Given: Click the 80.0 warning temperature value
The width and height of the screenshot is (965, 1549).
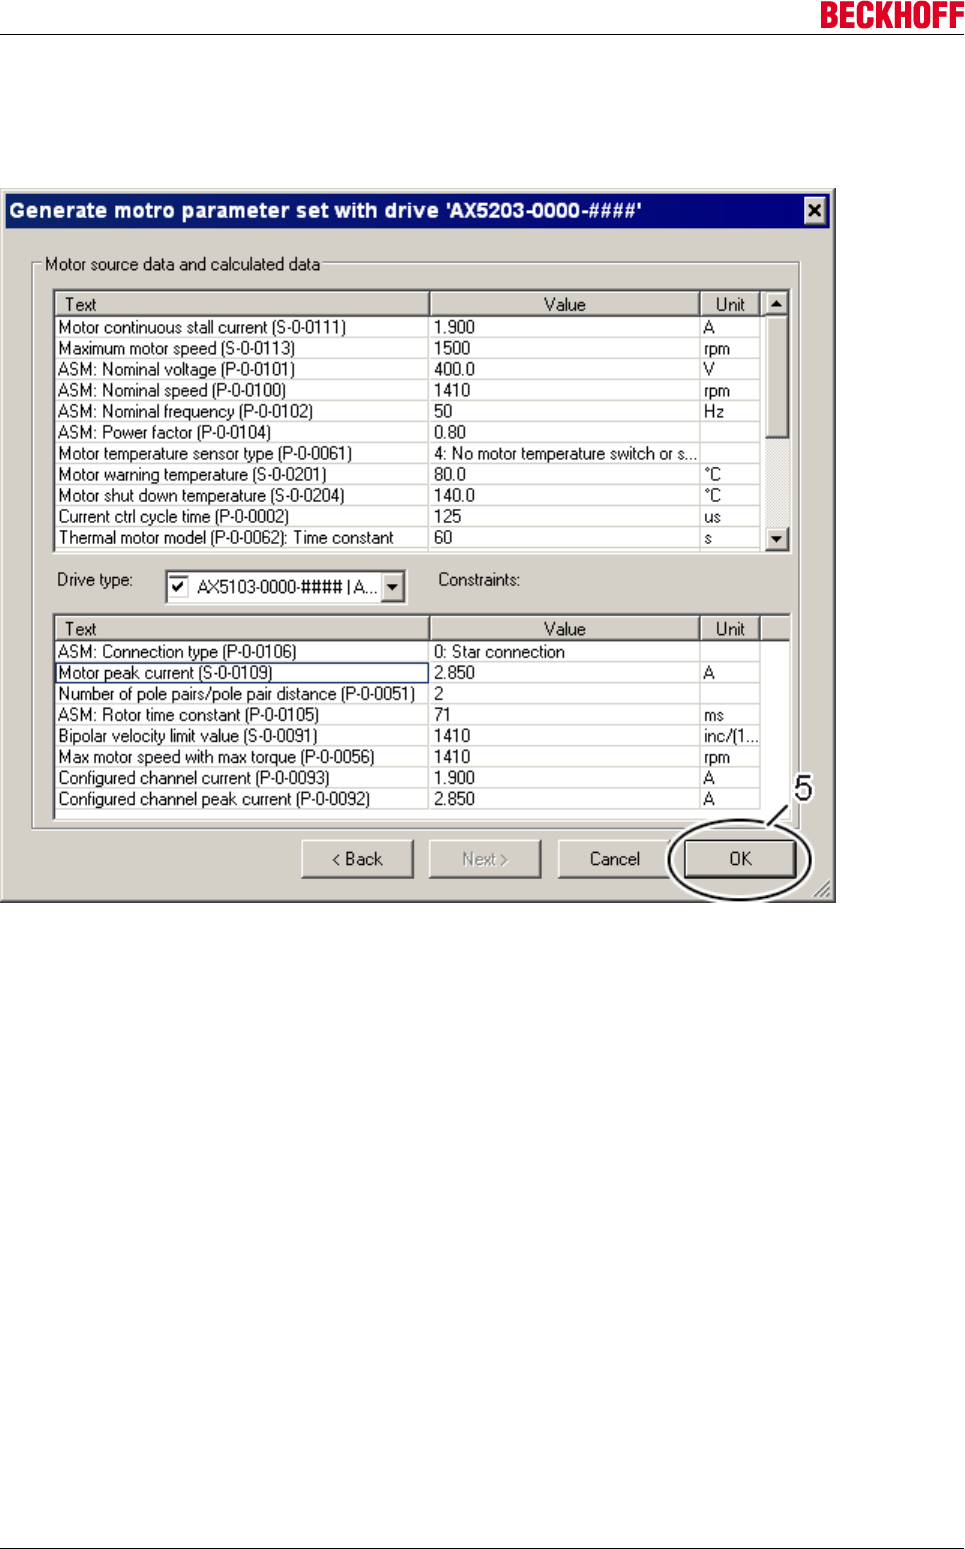Looking at the screenshot, I should [x=450, y=474].
